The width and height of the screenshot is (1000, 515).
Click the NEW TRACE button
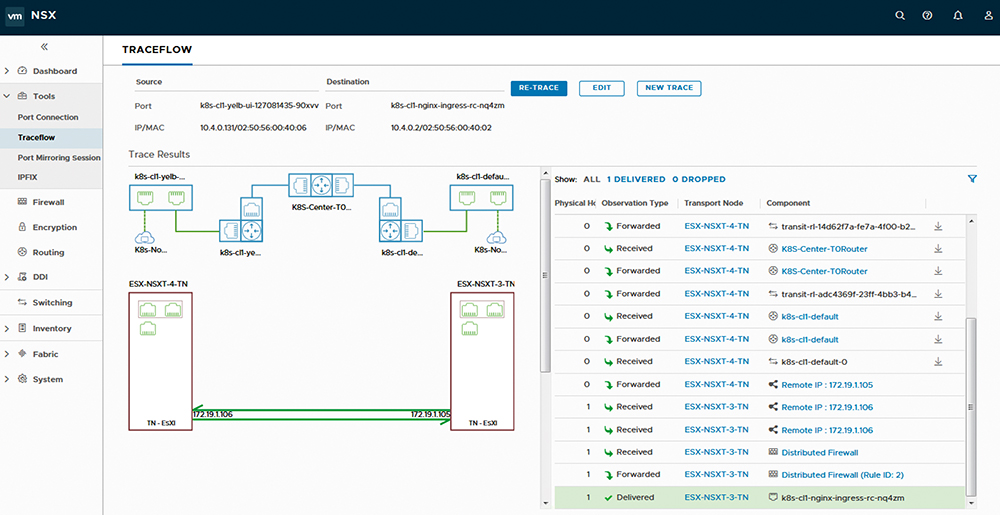pyautogui.click(x=669, y=88)
